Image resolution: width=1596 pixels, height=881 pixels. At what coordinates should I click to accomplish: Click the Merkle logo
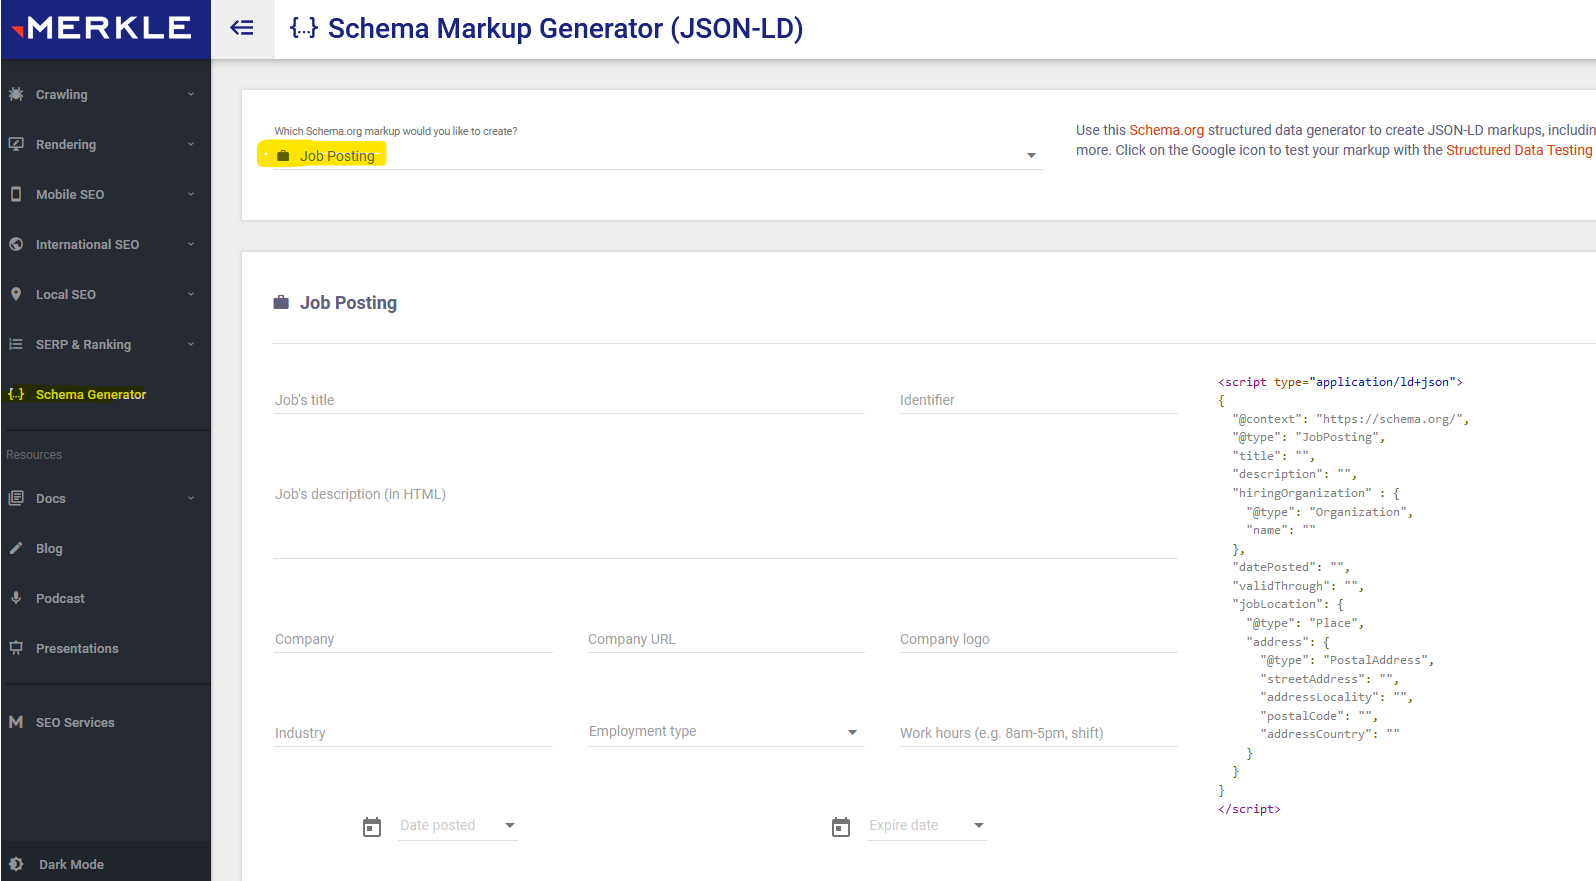click(x=102, y=28)
